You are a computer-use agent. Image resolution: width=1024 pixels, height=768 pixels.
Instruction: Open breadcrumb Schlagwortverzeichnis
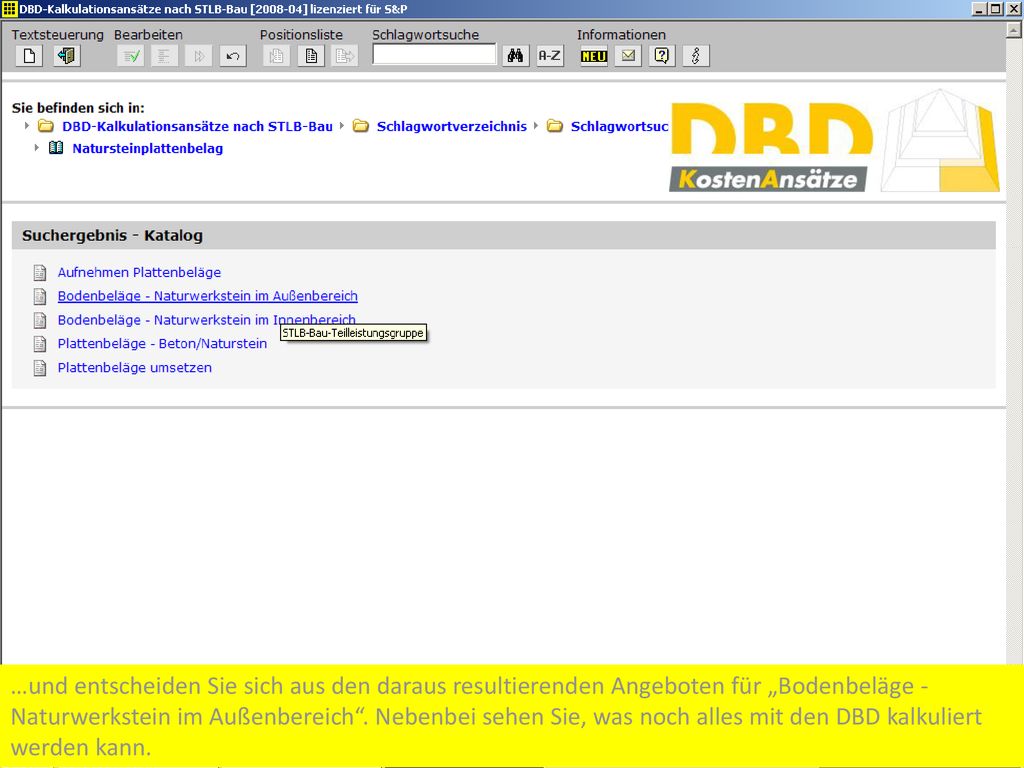click(451, 127)
